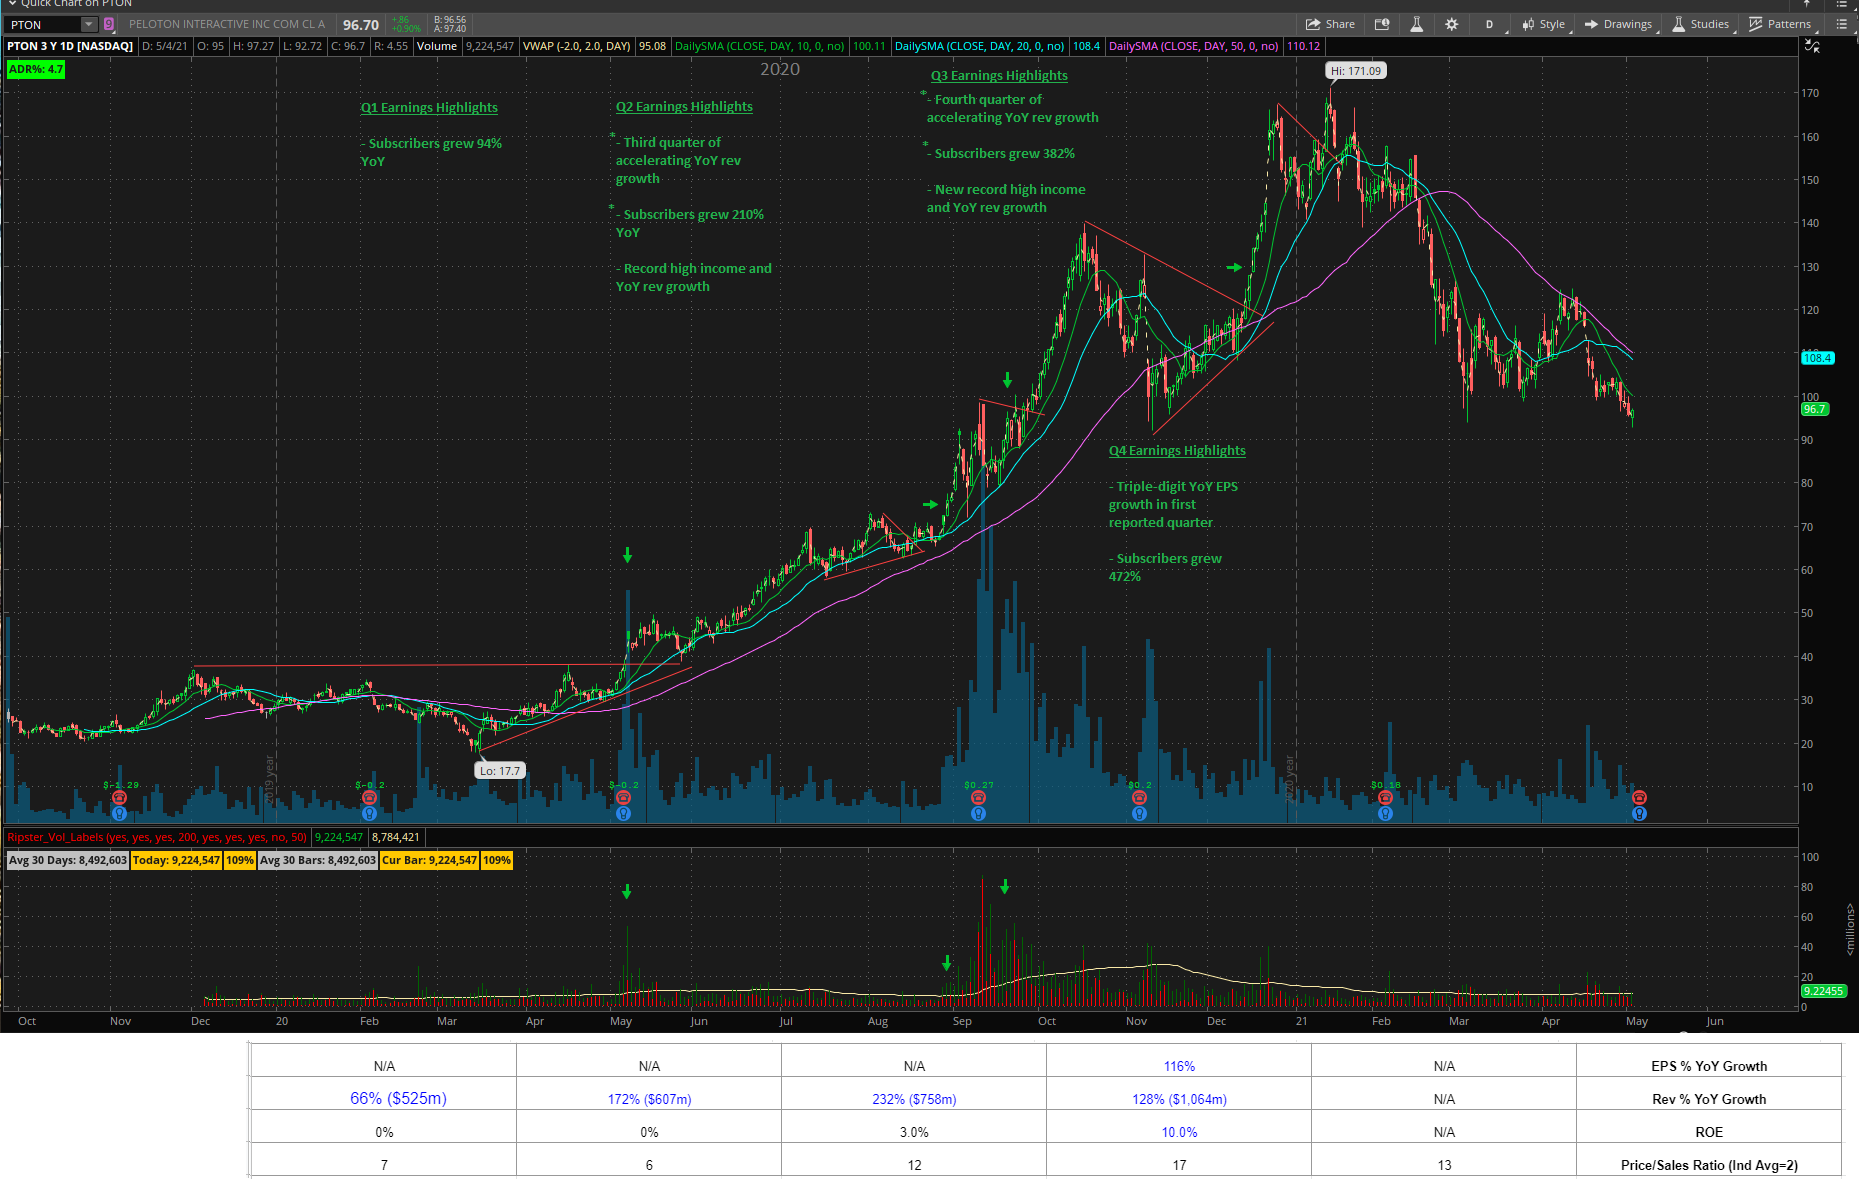Click the blue lightbulb icon at chart's far right
This screenshot has height=1192, width=1868.
1639,814
